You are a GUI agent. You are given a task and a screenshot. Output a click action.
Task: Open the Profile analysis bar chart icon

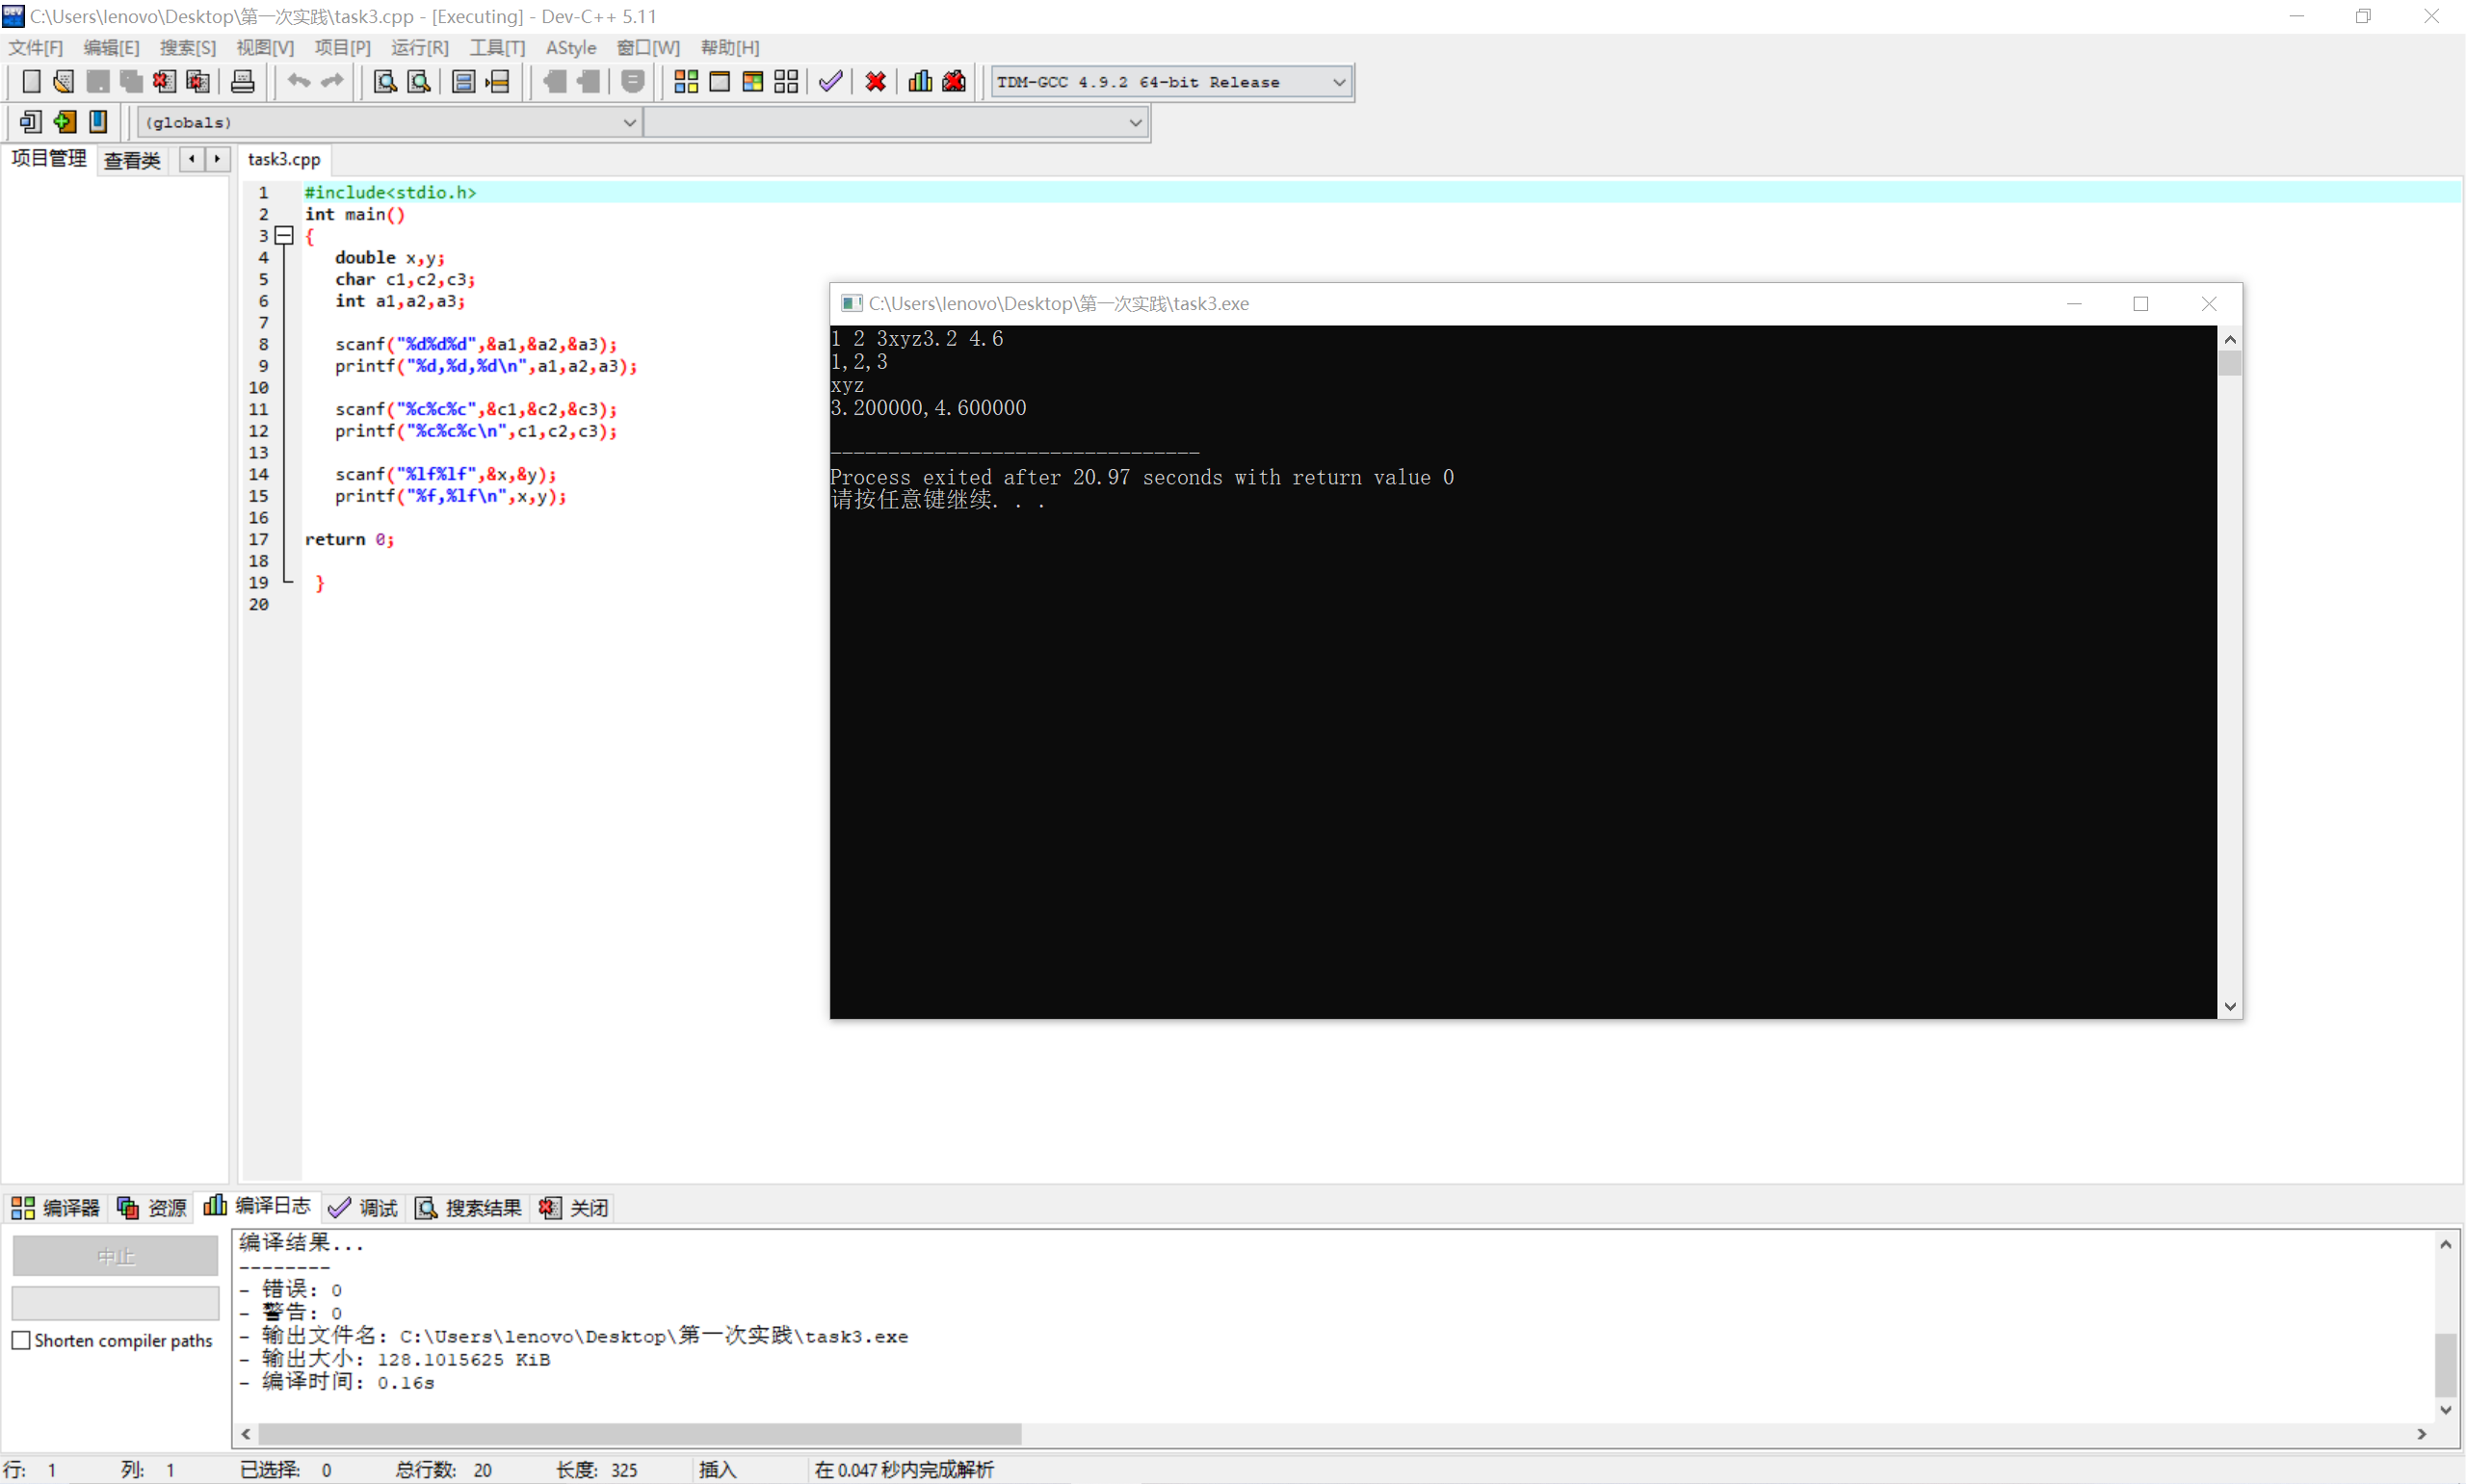coord(920,82)
